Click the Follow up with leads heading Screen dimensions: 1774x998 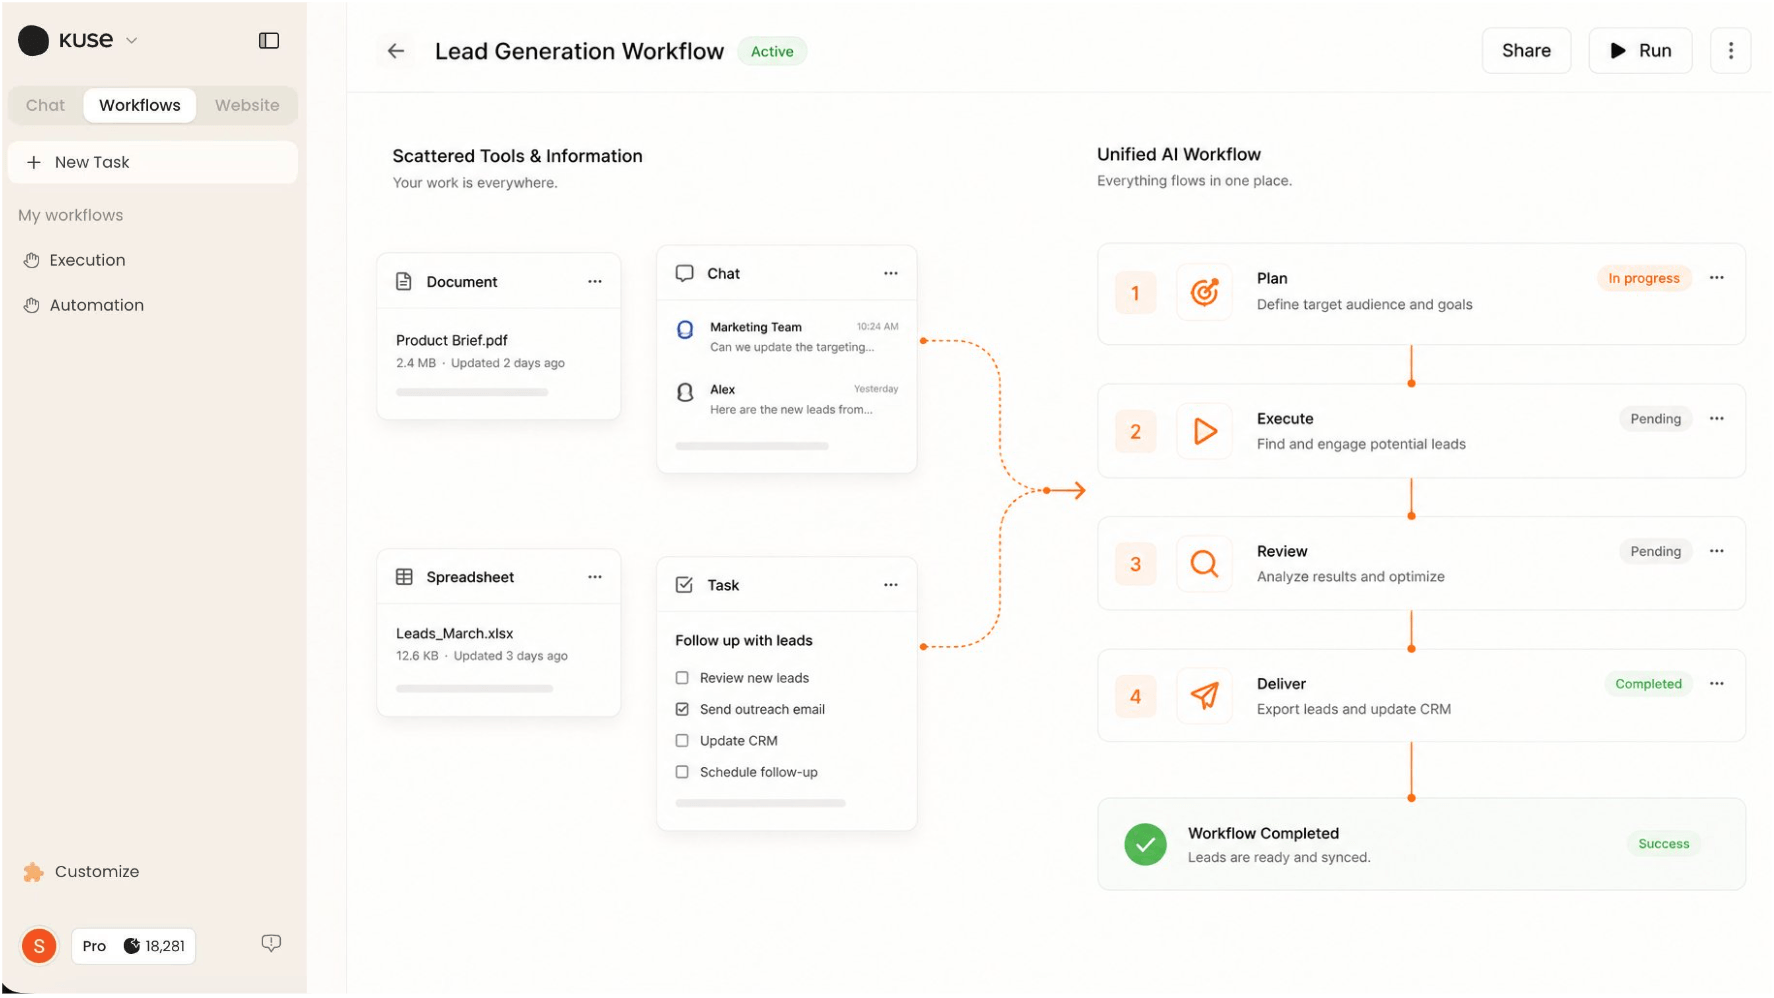click(744, 641)
